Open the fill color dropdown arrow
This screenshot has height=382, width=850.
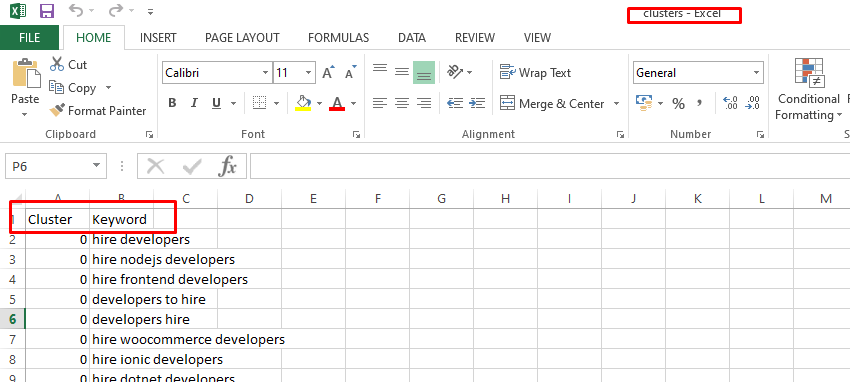tap(319, 103)
